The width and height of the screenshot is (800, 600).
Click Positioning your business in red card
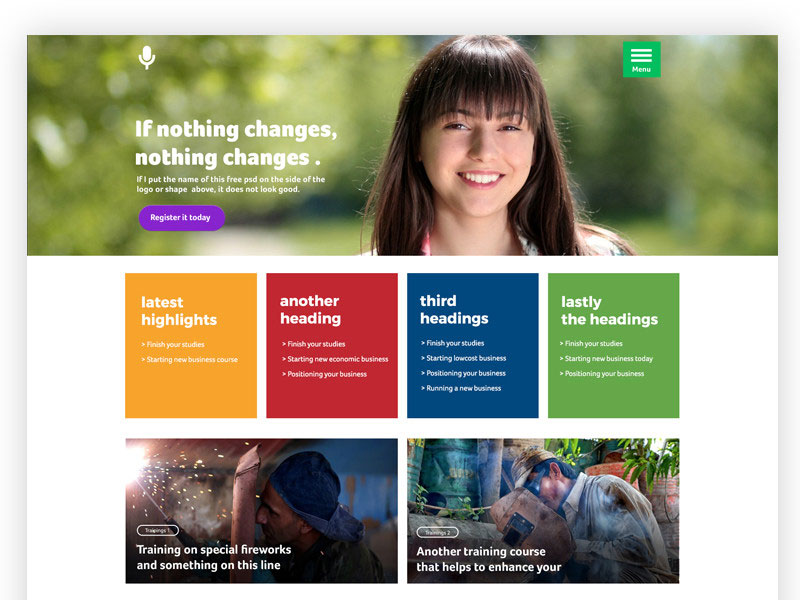(324, 374)
